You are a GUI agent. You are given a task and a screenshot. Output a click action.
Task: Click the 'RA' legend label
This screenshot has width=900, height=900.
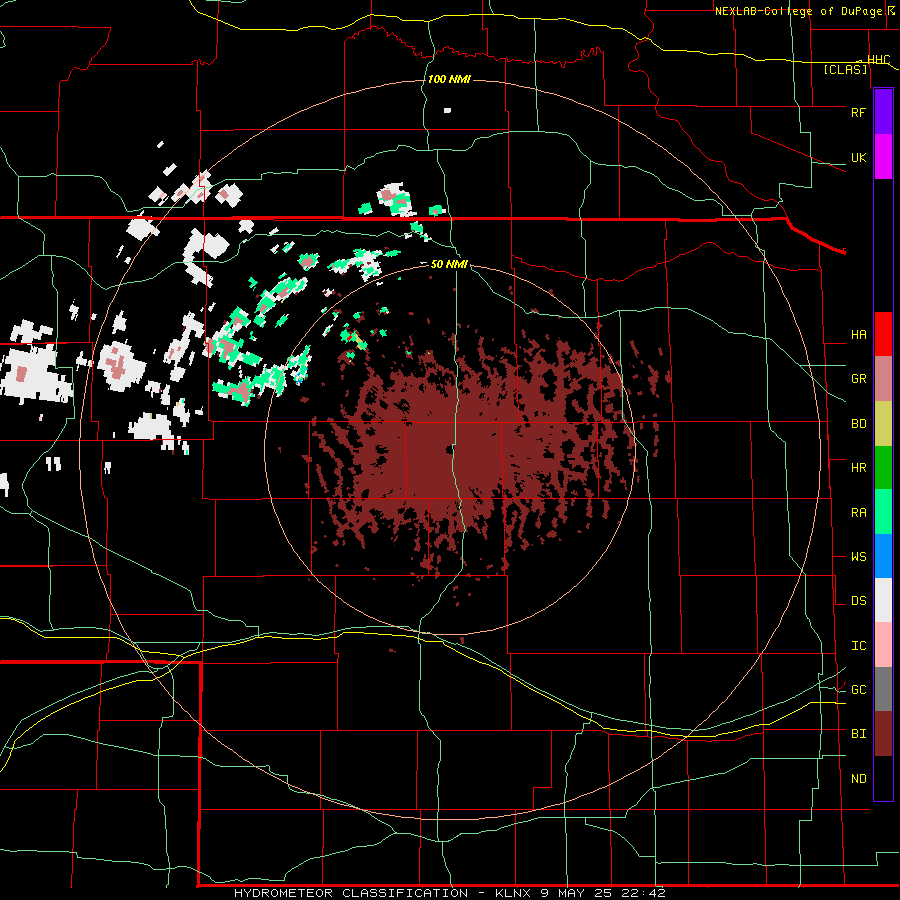tap(858, 513)
